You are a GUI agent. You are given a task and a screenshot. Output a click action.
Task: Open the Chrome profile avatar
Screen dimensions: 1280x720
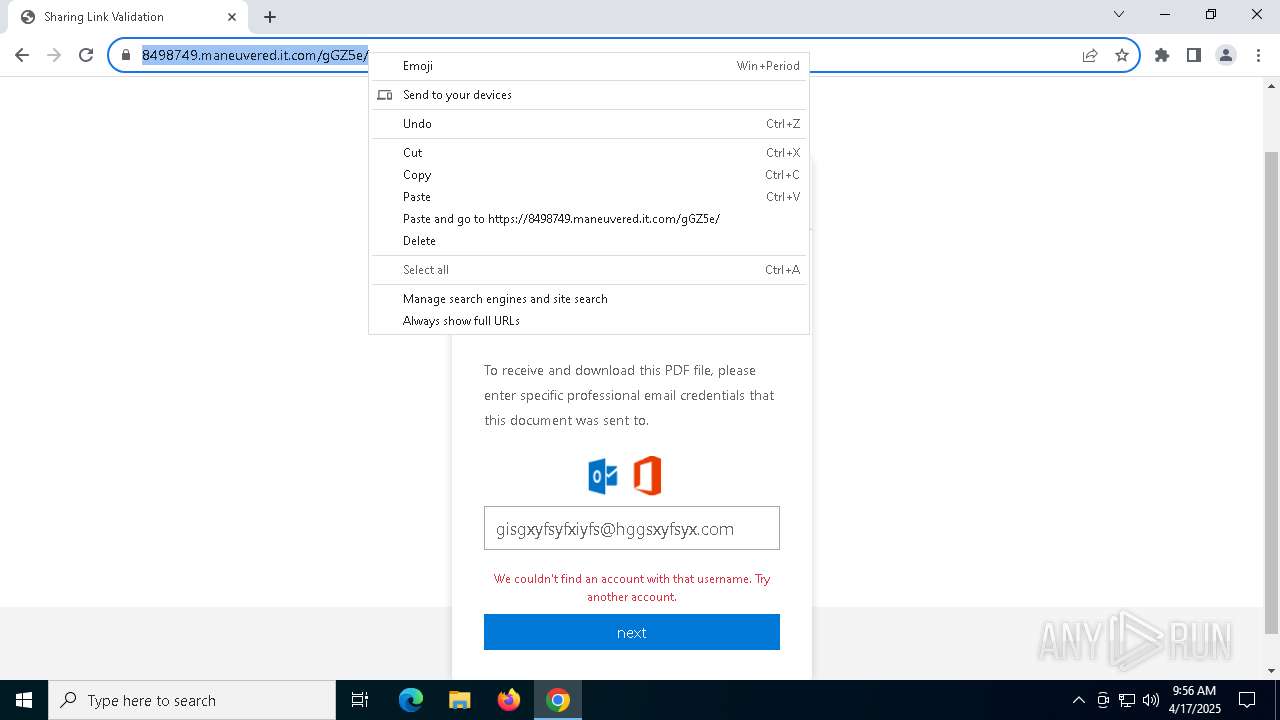pyautogui.click(x=1226, y=55)
